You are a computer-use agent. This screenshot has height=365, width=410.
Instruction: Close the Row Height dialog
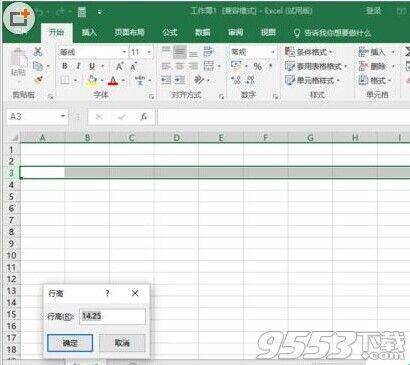[x=135, y=293]
